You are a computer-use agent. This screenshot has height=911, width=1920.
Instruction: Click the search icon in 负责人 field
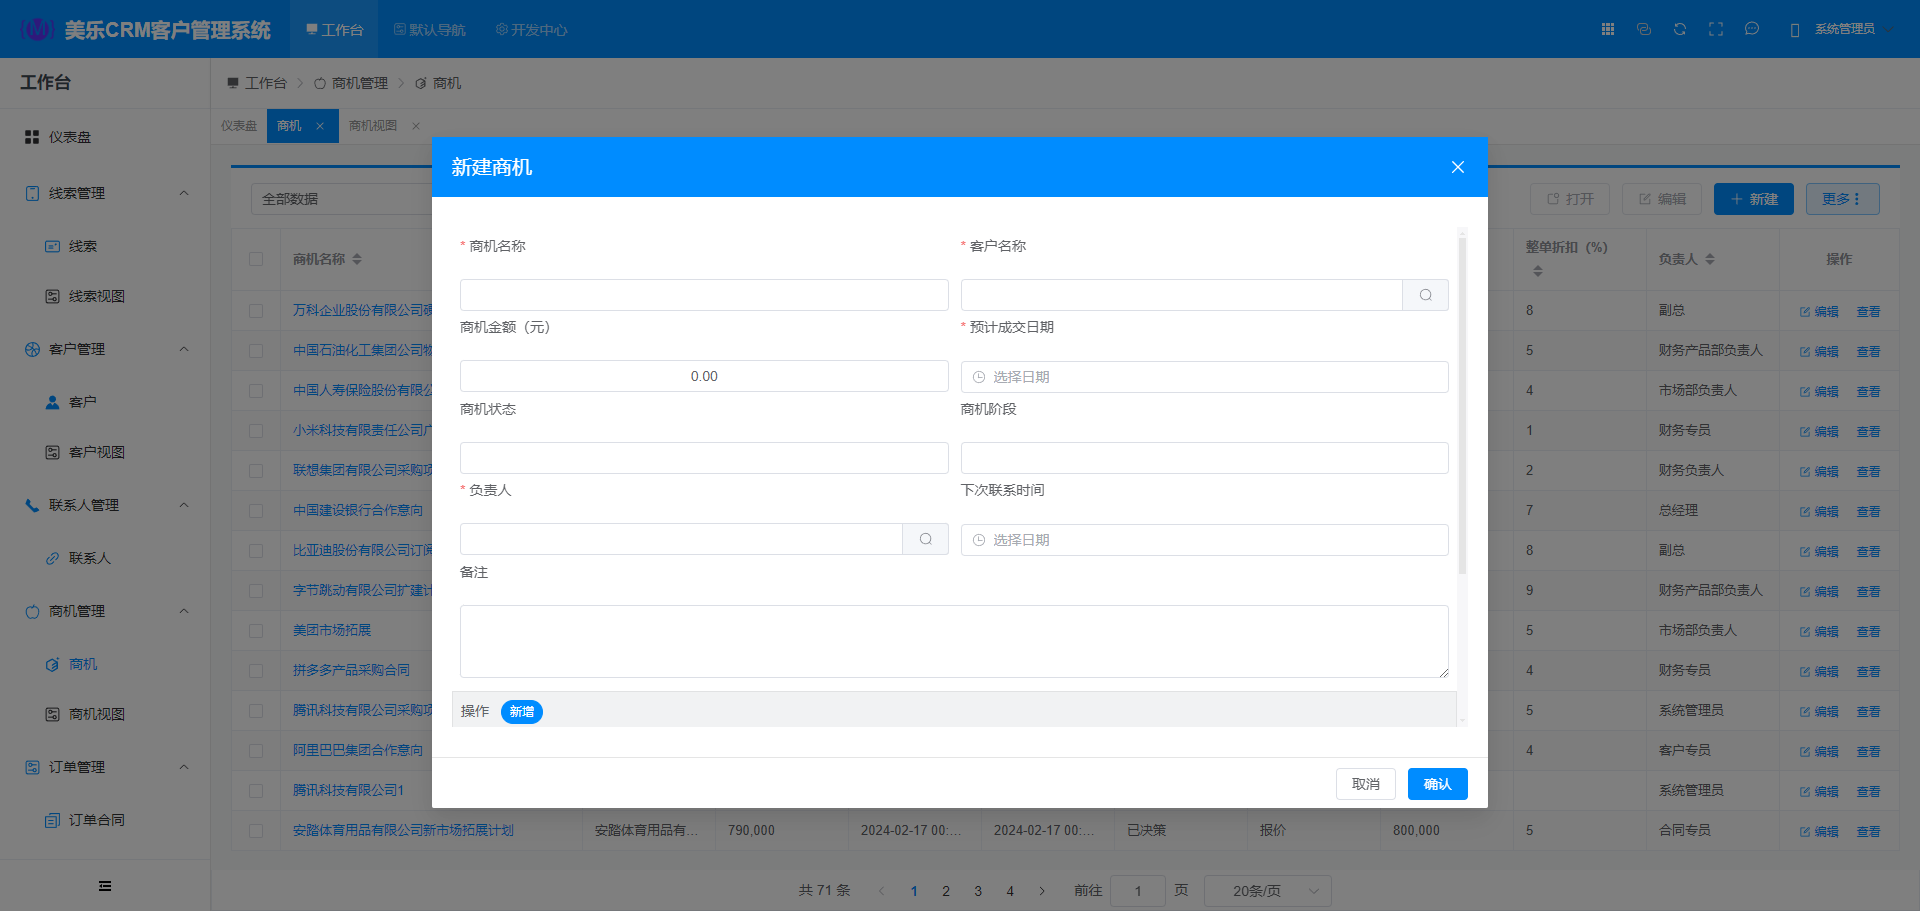coord(925,539)
